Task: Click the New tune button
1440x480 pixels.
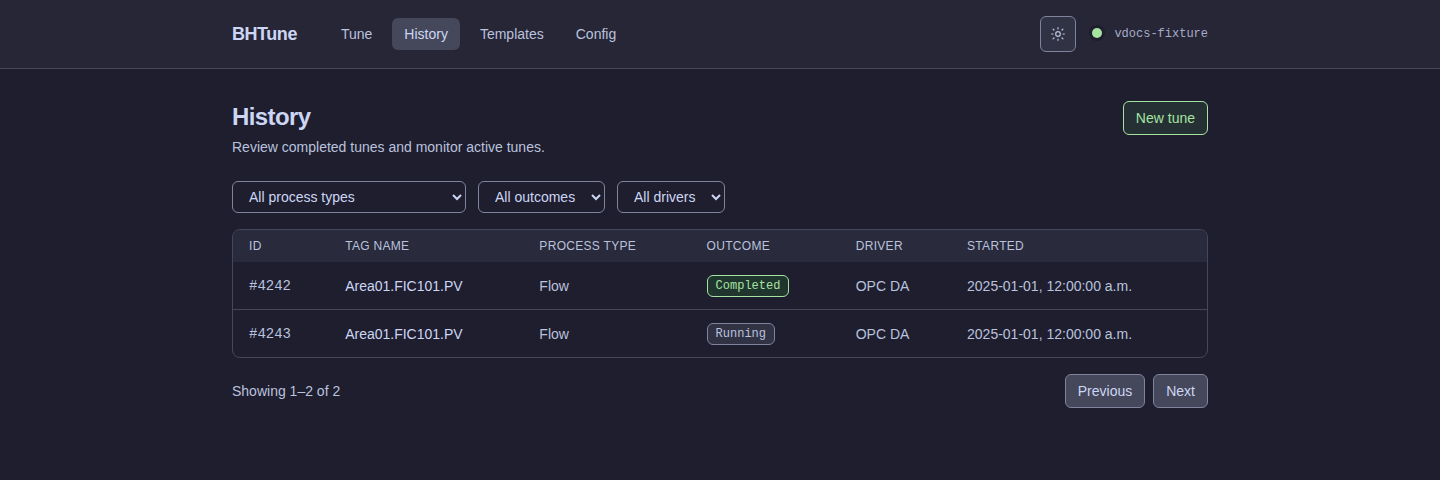Action: point(1165,118)
